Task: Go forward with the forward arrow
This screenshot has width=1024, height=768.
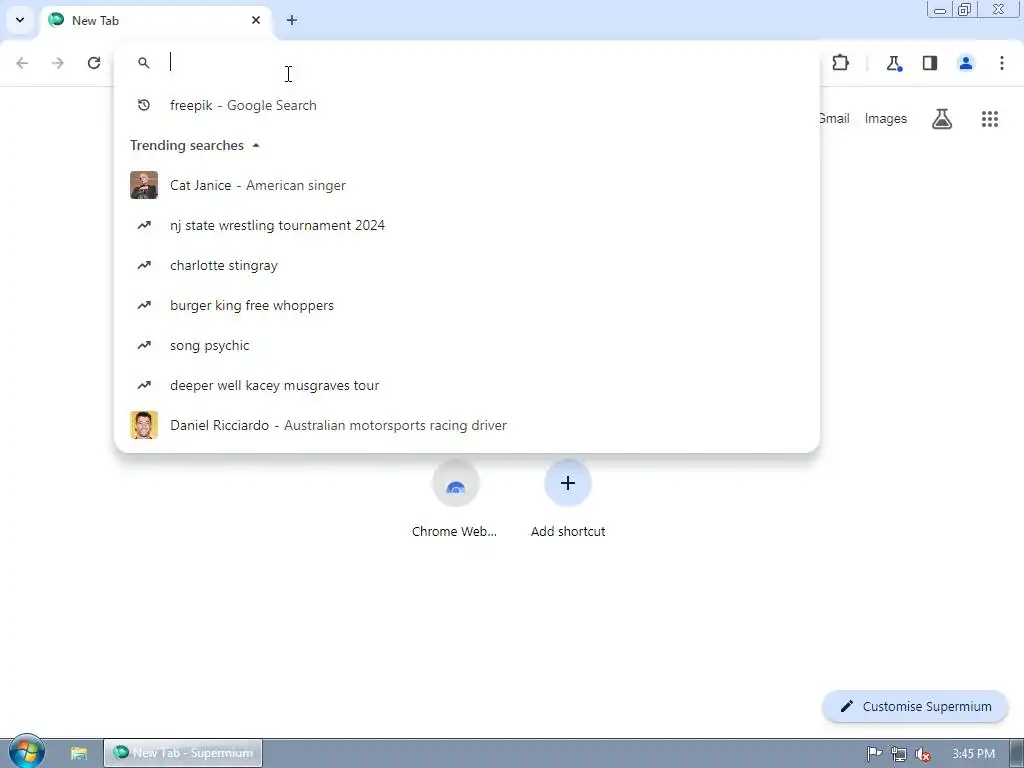Action: [58, 63]
